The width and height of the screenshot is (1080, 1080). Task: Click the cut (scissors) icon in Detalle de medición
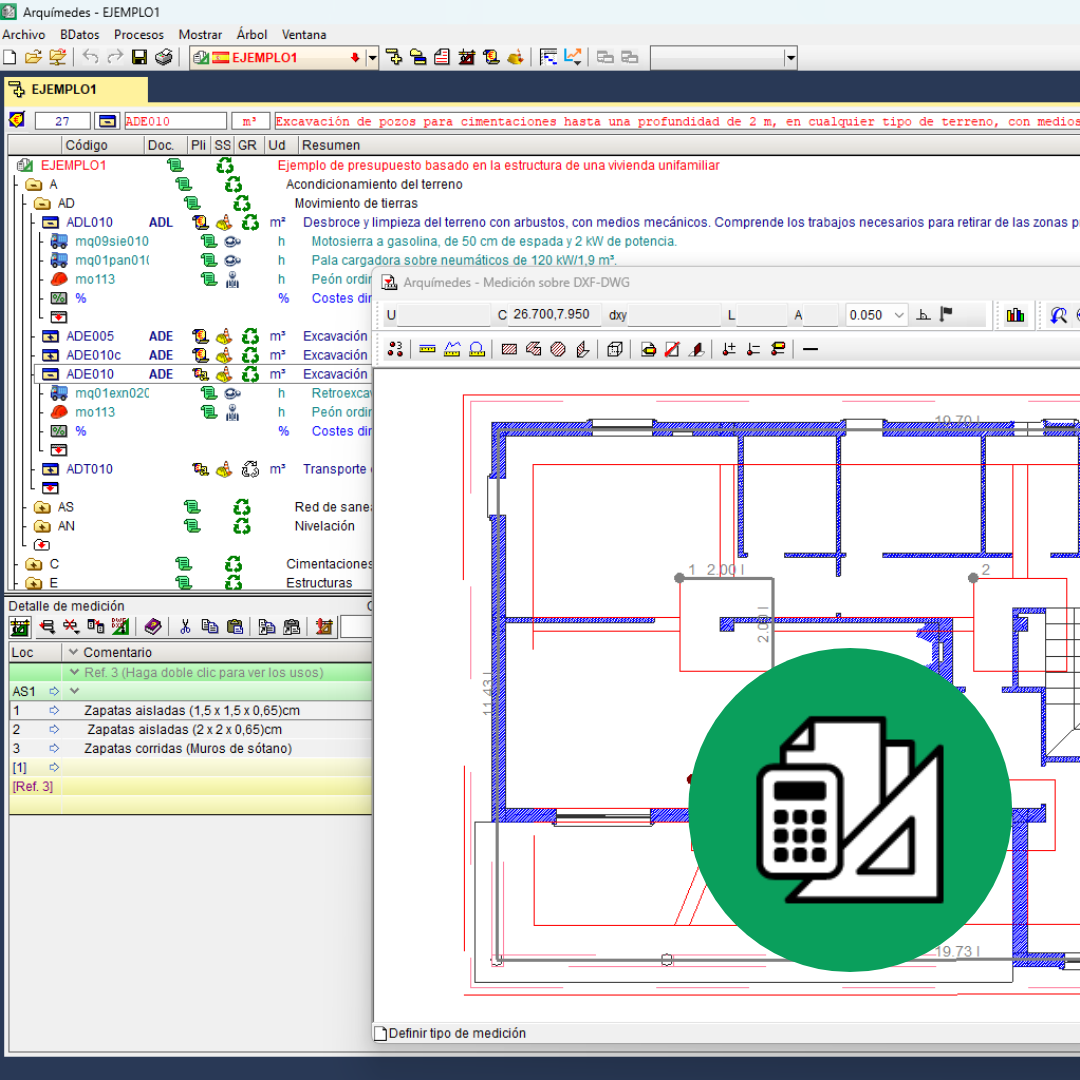tap(185, 627)
